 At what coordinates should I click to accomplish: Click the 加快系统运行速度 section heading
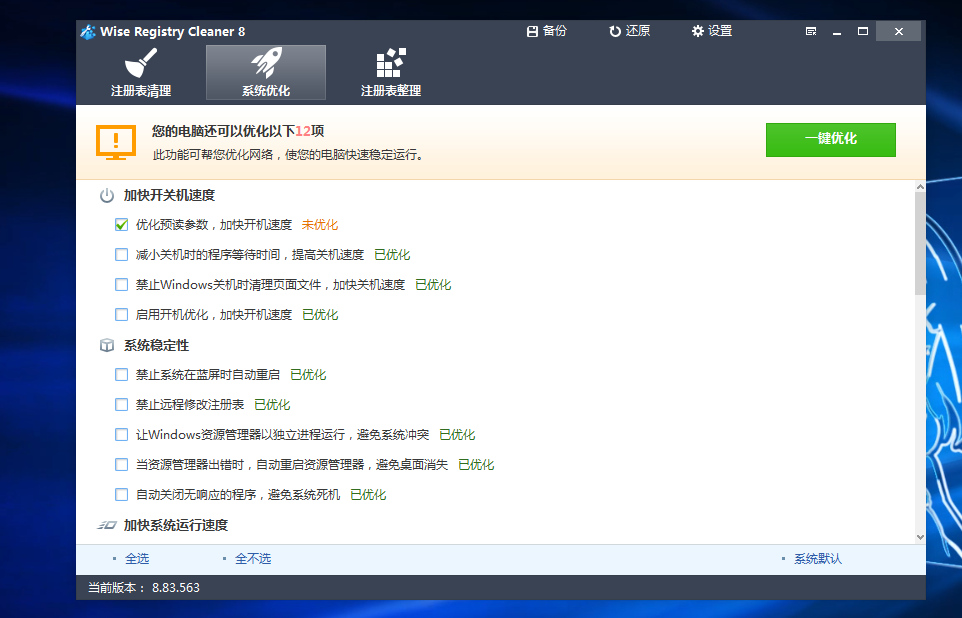(x=176, y=525)
